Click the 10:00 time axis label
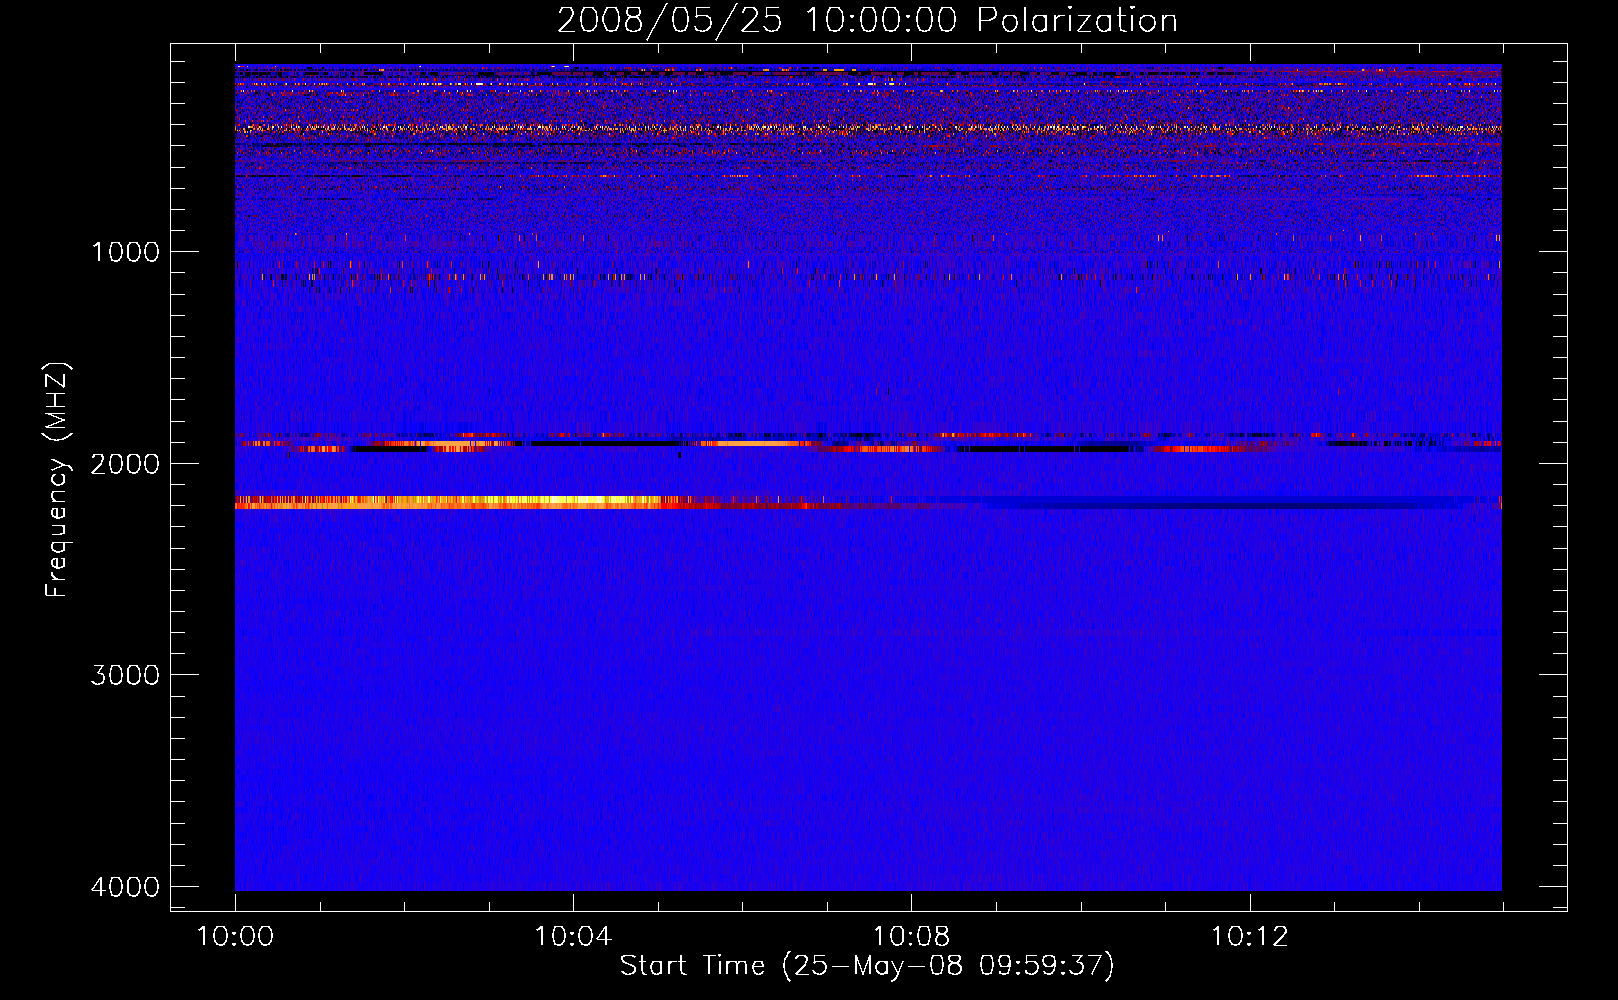Viewport: 1618px width, 1000px height. 235,937
